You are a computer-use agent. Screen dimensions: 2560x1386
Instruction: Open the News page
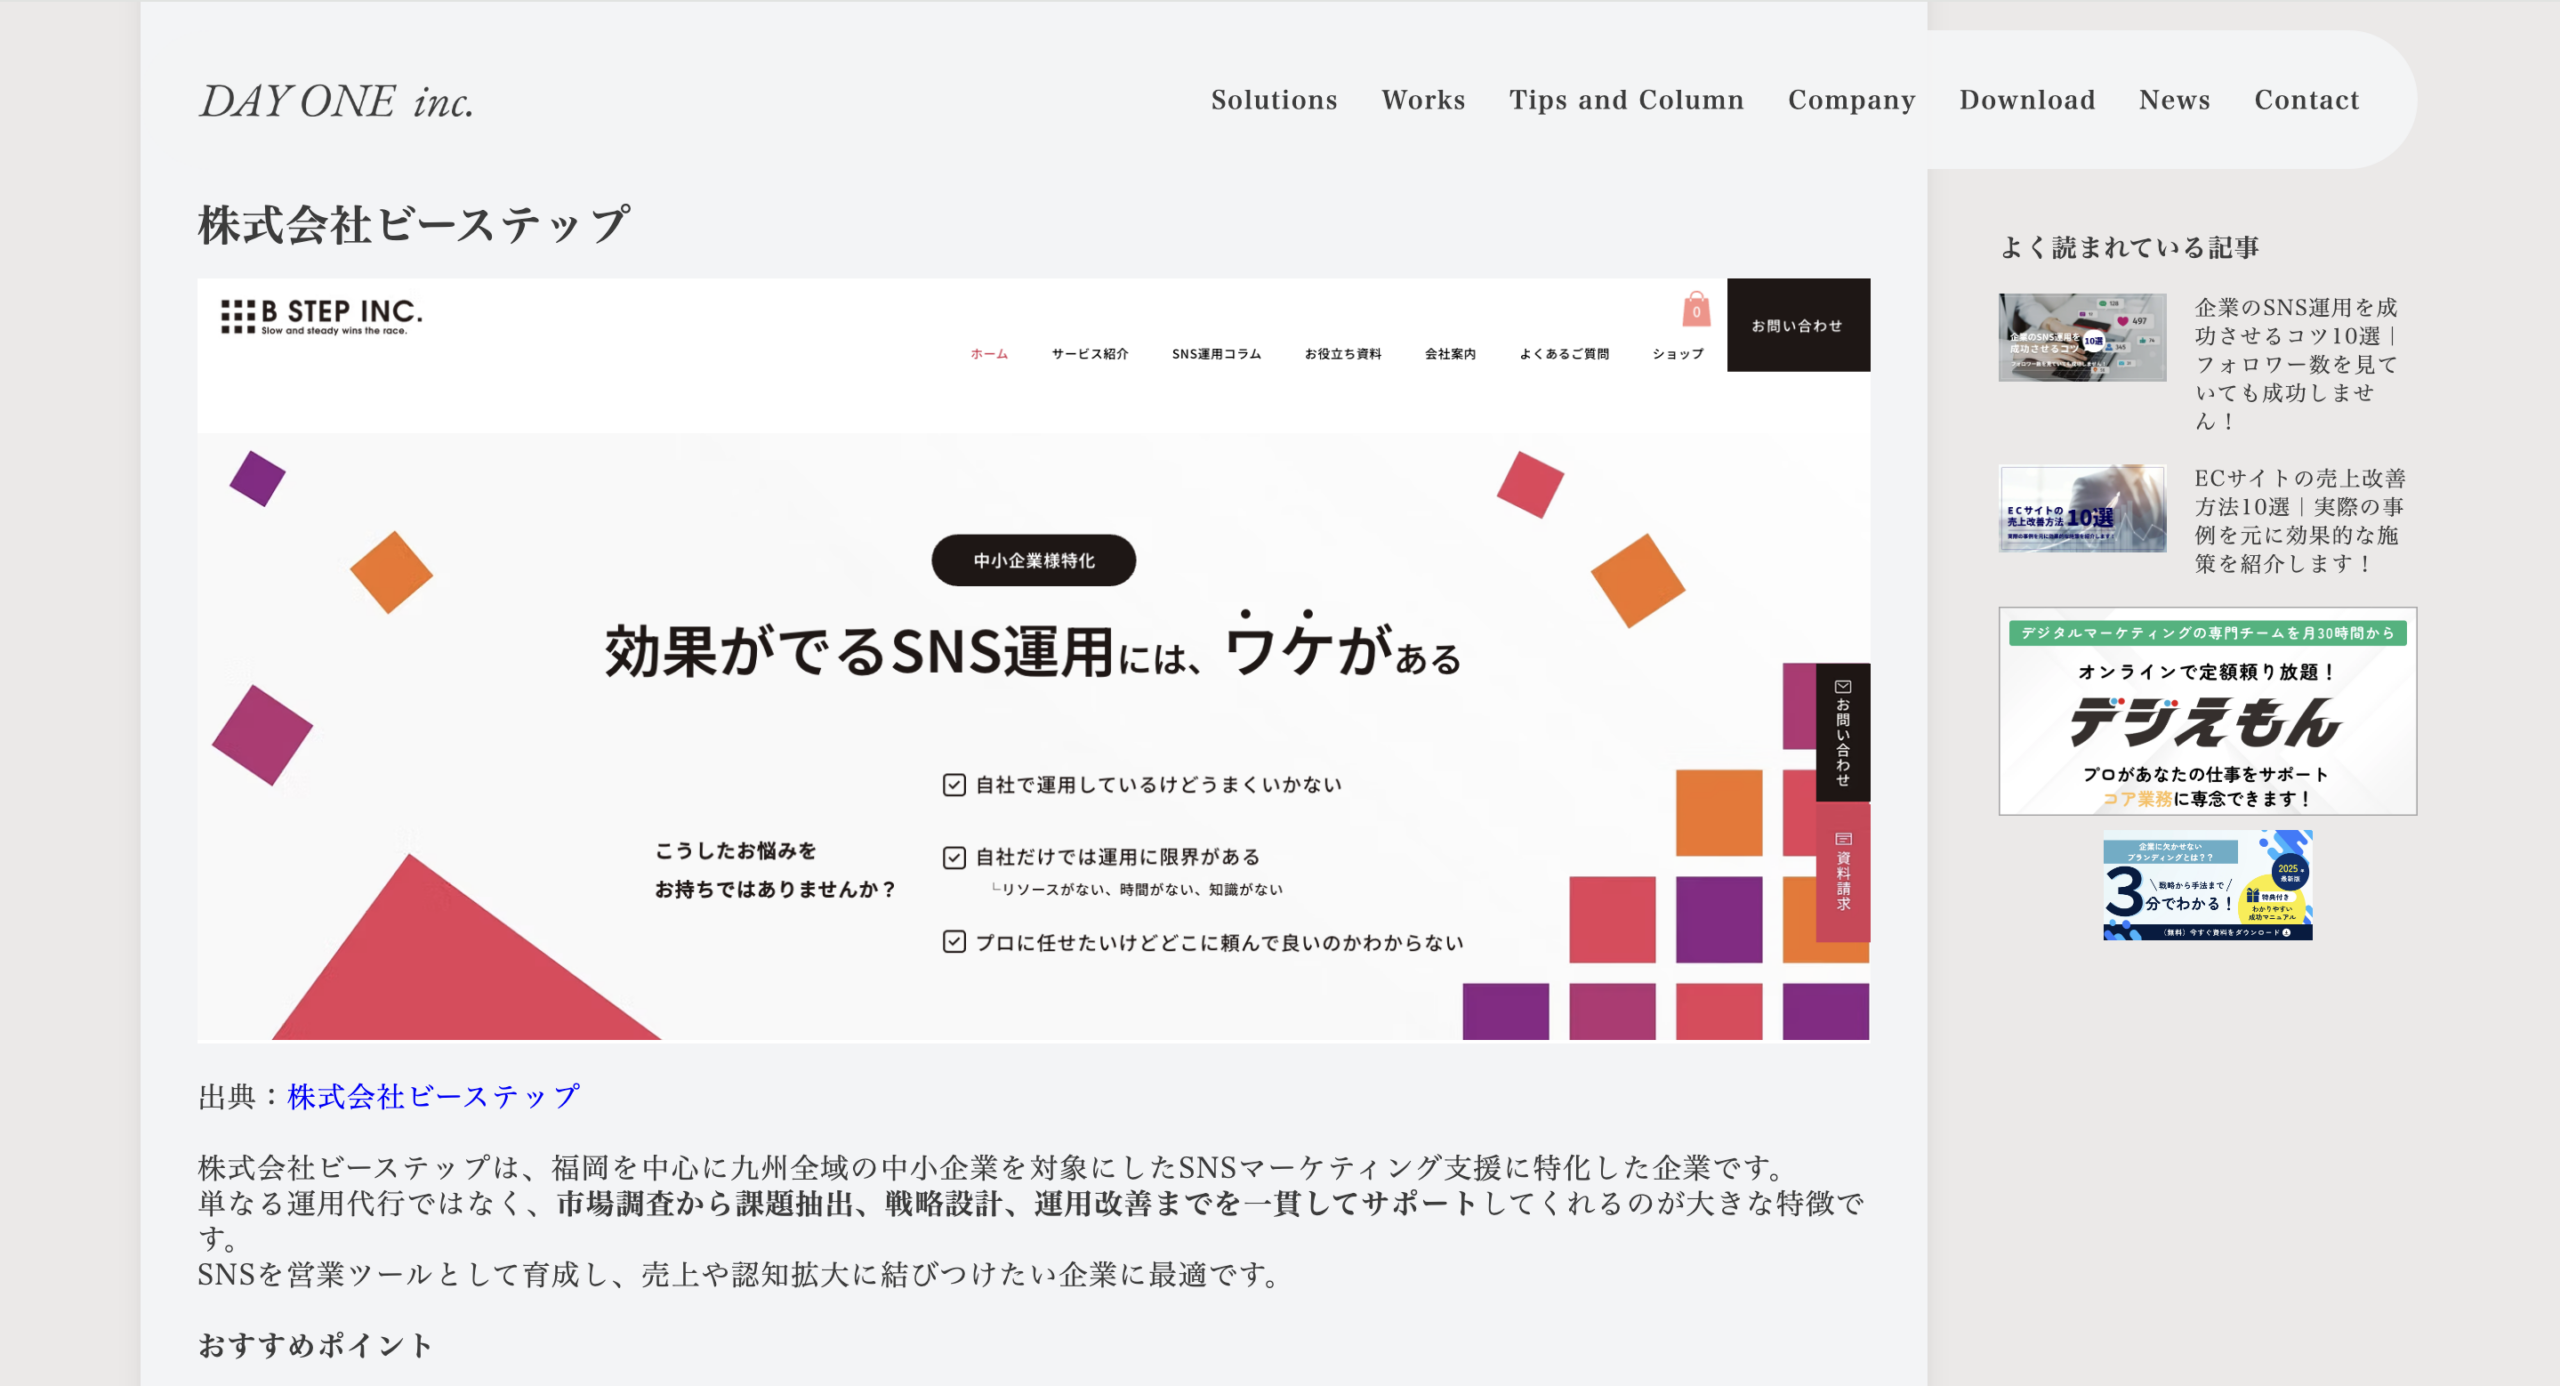point(2174,100)
